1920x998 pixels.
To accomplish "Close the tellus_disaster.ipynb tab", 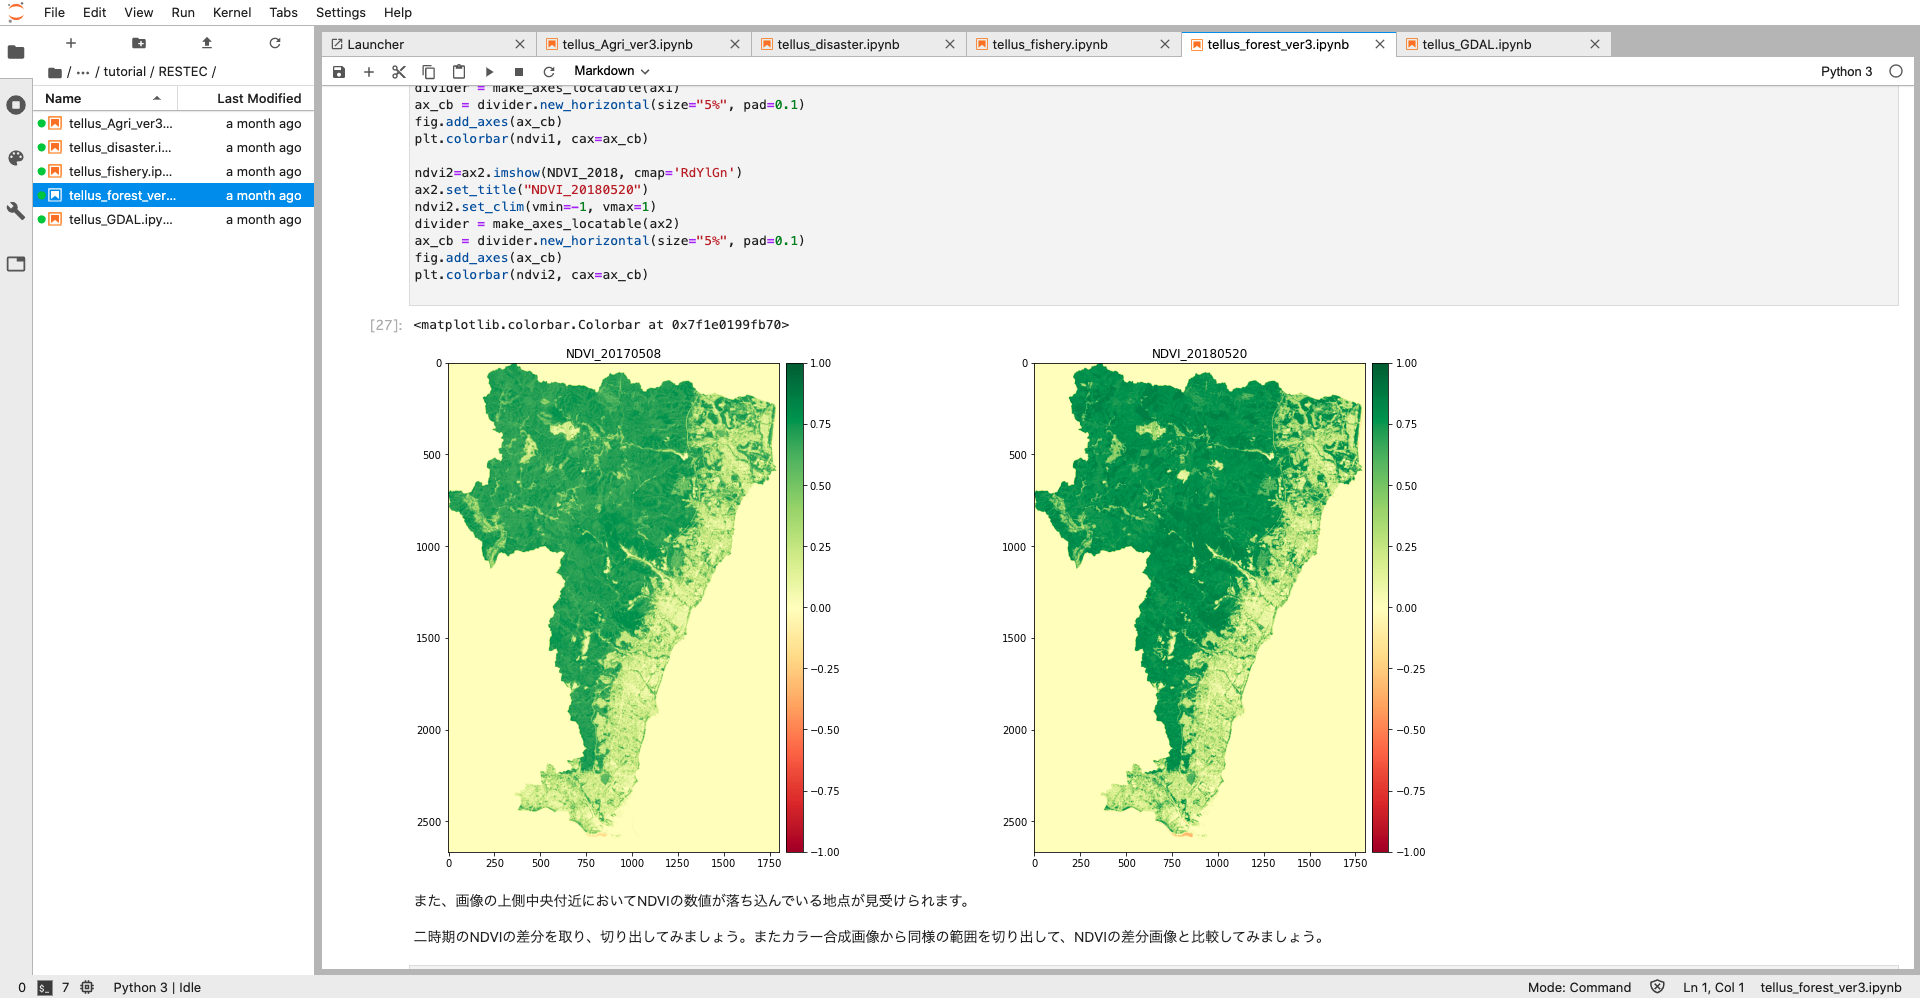I will point(950,44).
